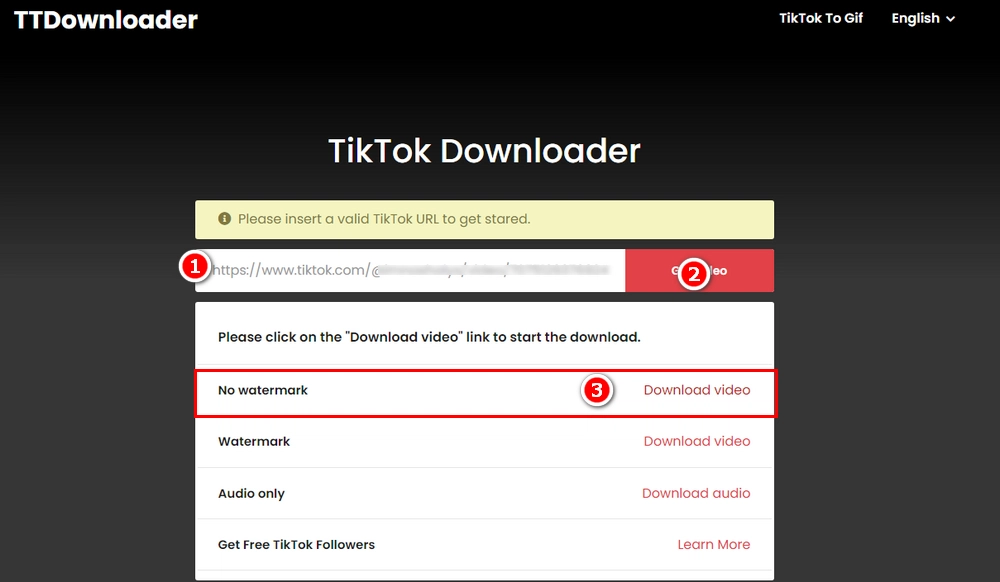This screenshot has width=1000, height=582.
Task: Click the red circle numbered 1
Action: 195,266
